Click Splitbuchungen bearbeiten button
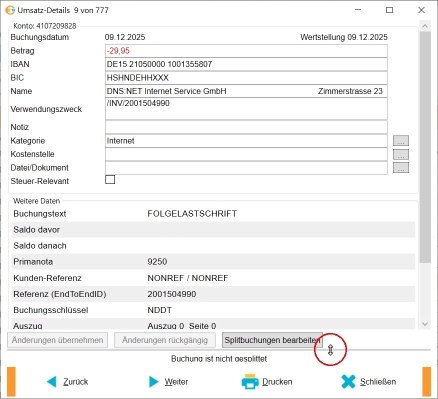438x399 pixels. (x=272, y=340)
